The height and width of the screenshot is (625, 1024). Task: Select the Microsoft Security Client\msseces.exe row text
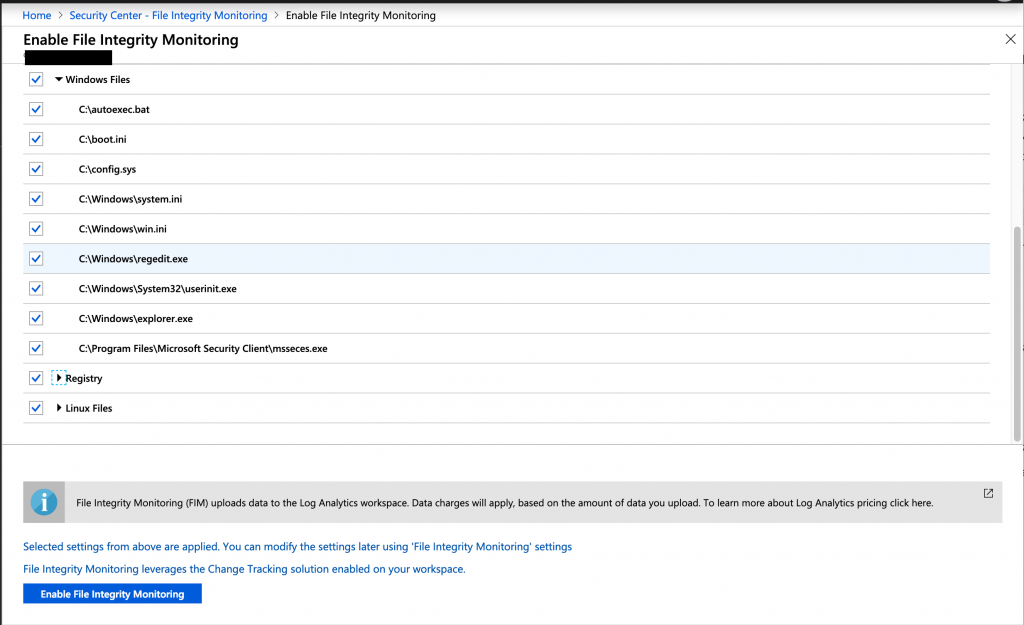(x=203, y=349)
